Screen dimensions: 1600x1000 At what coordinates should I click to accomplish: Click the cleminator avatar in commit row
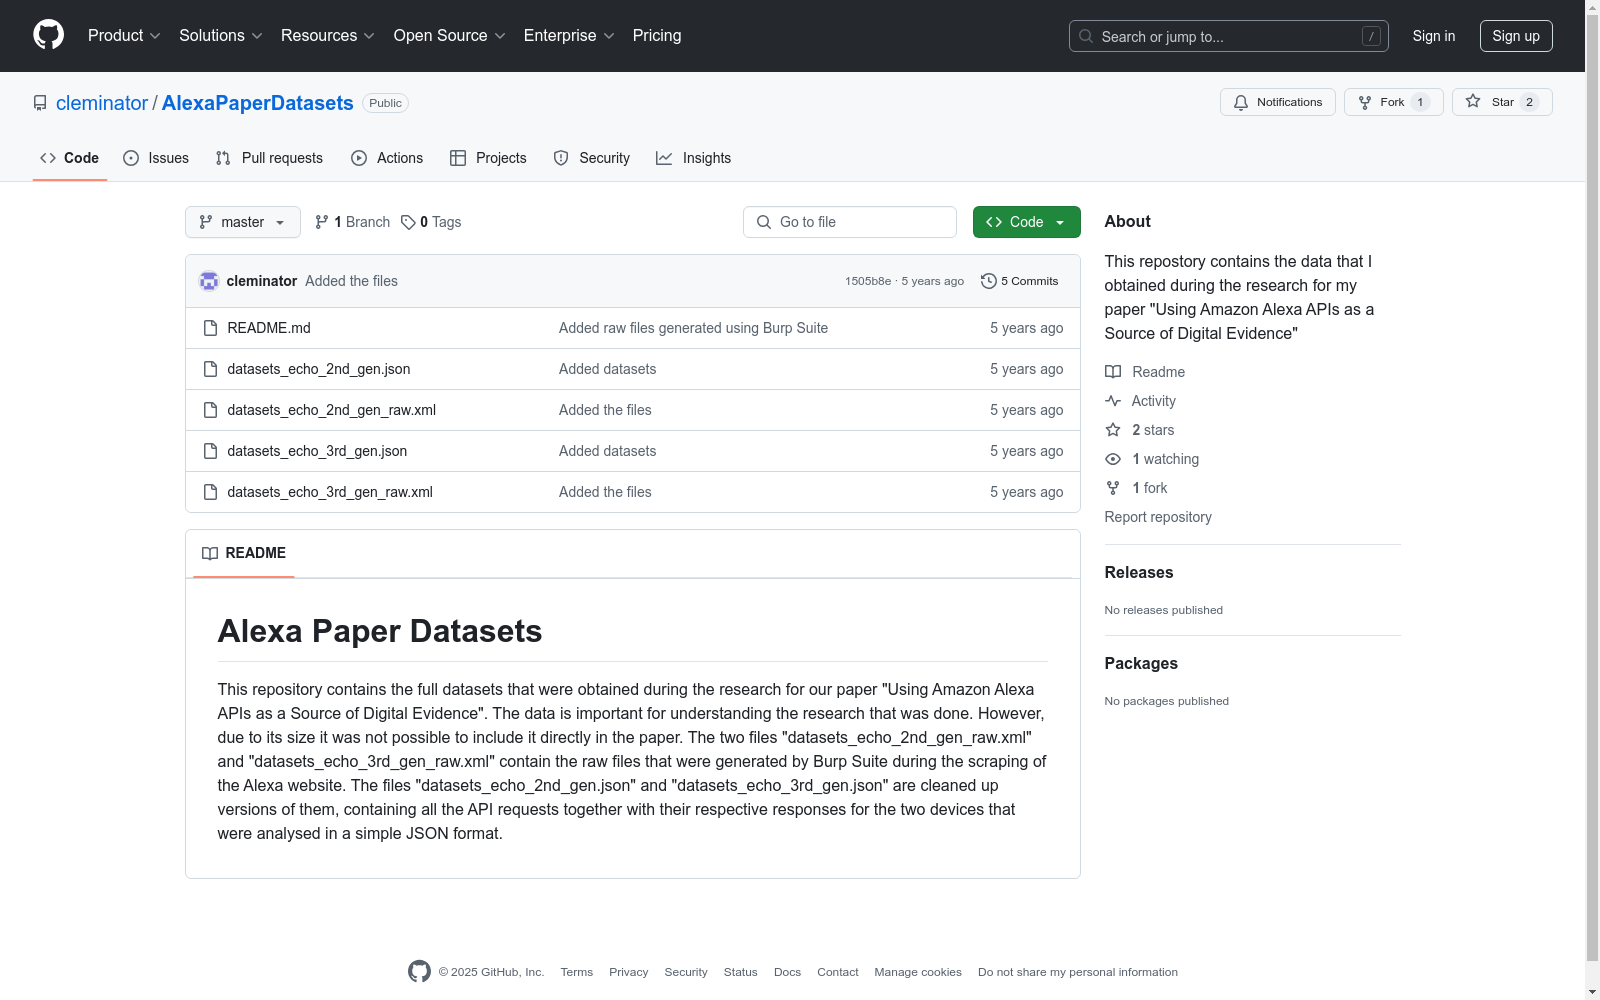pyautogui.click(x=209, y=281)
